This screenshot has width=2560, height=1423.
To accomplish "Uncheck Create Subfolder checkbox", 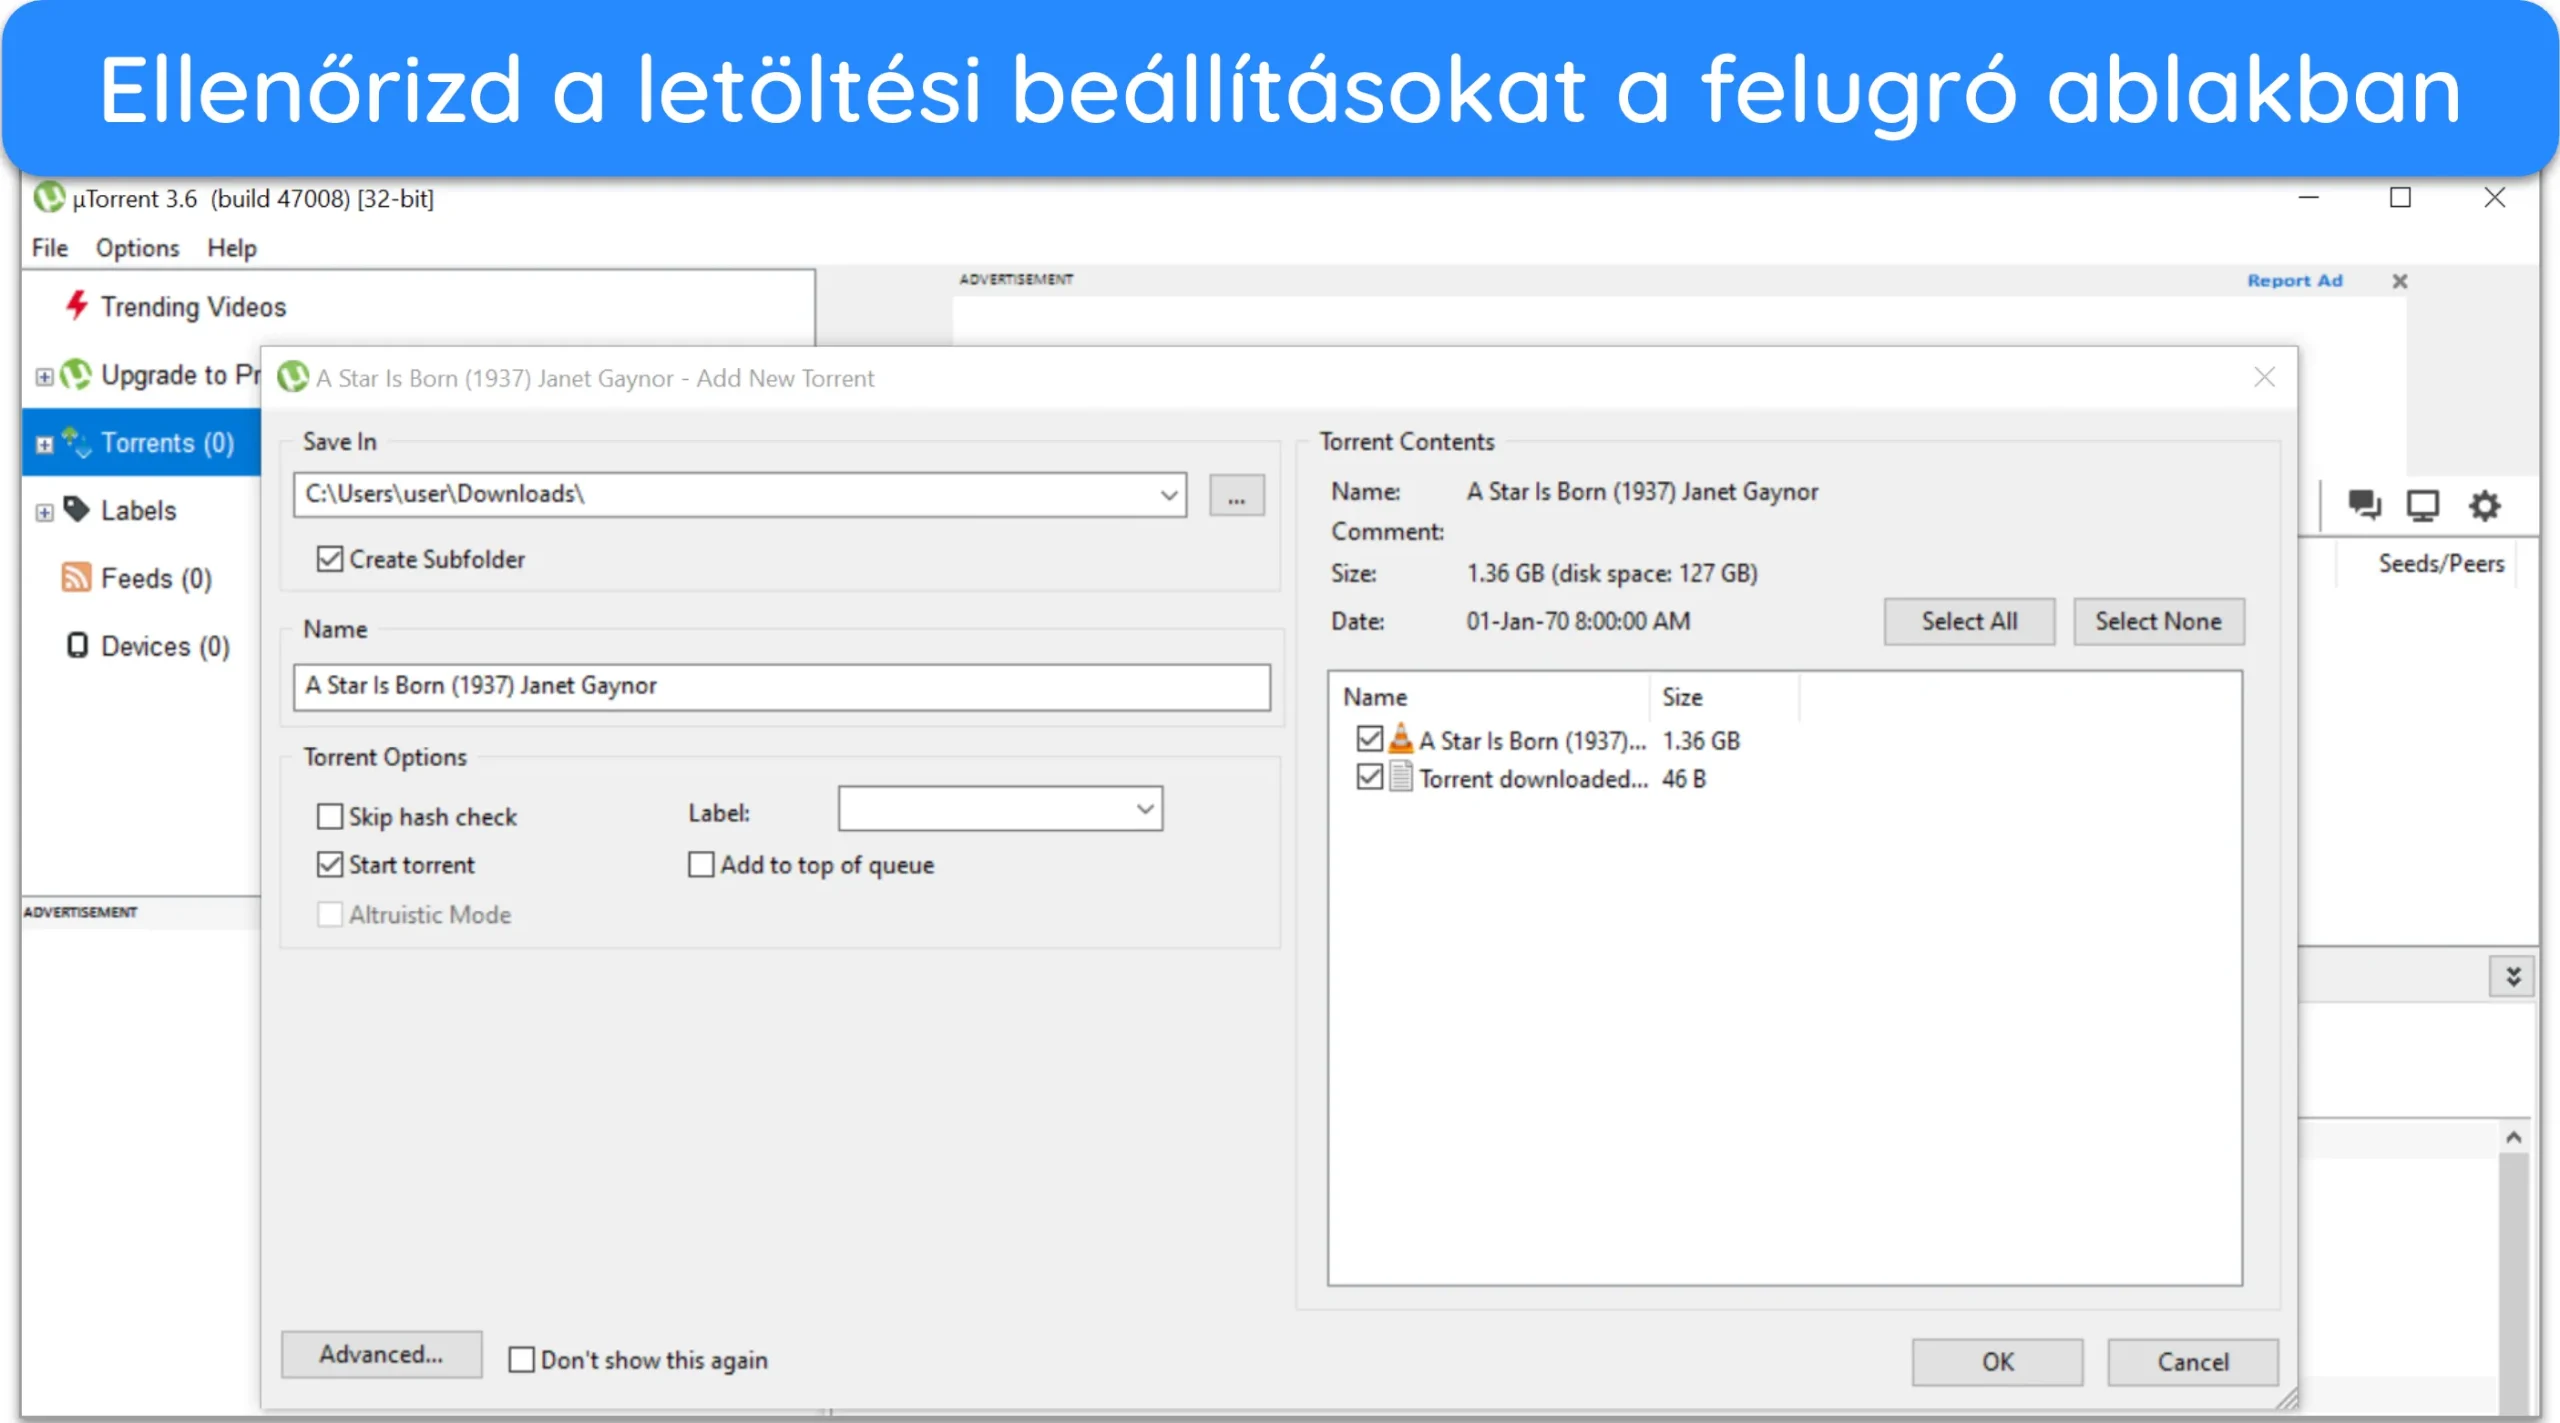I will (x=329, y=559).
